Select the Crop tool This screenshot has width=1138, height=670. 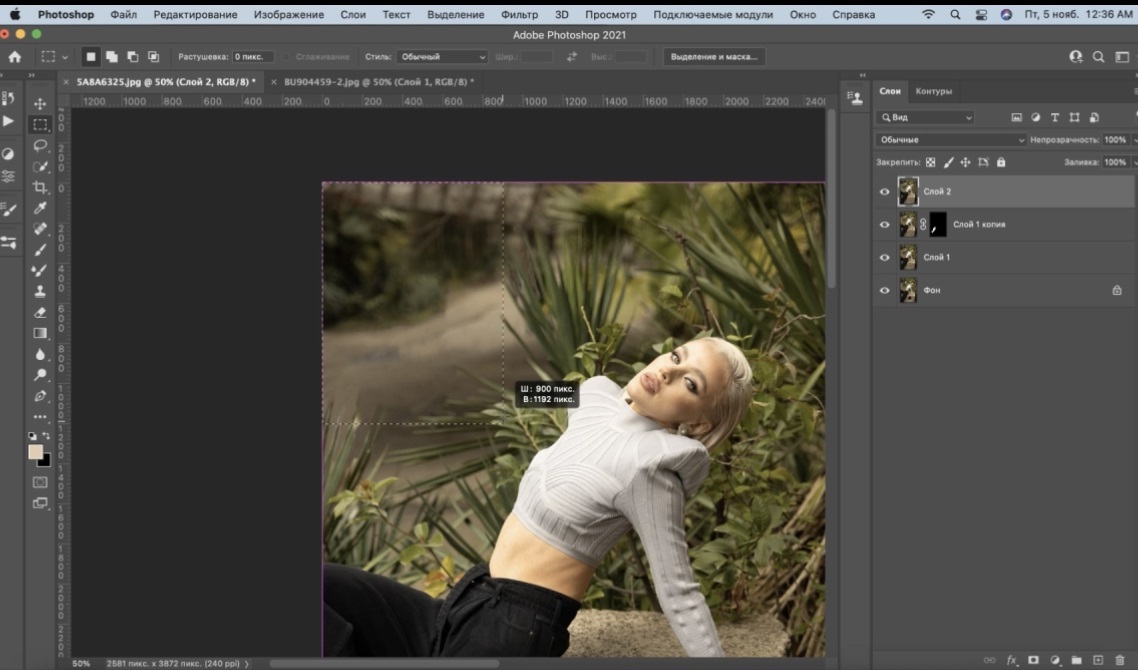click(40, 188)
